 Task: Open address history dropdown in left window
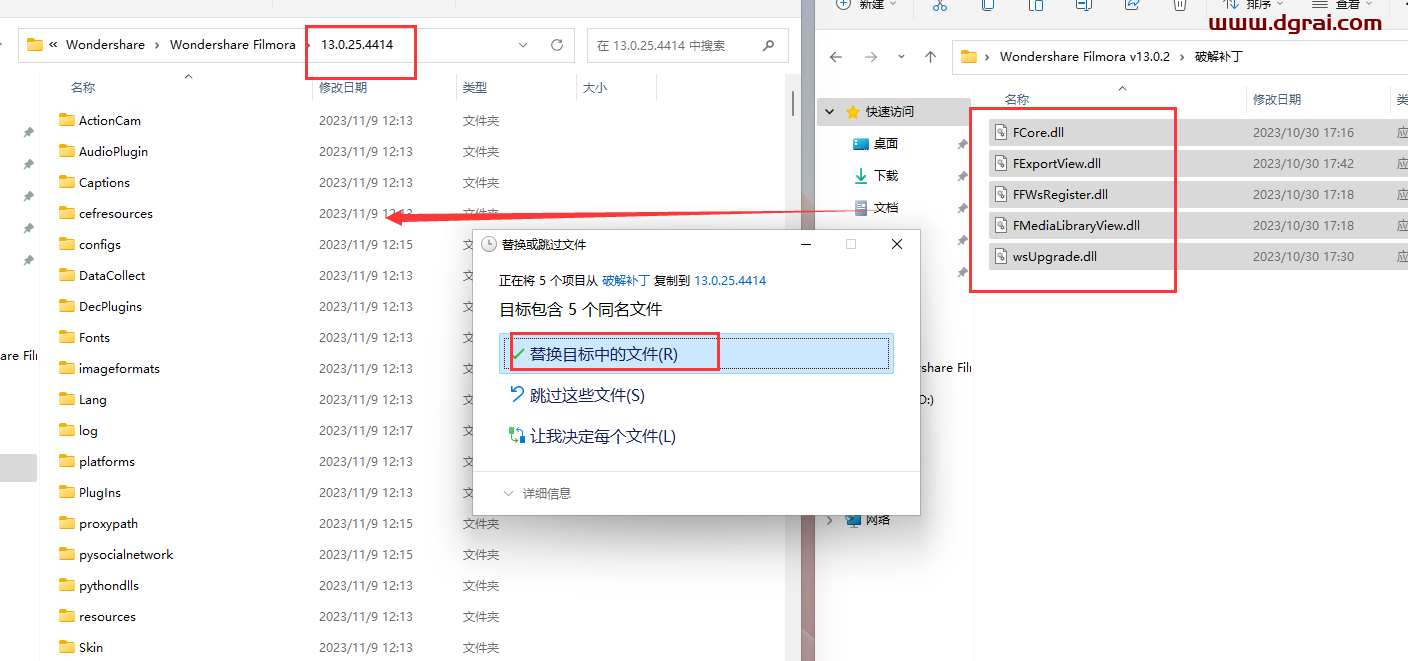523,45
